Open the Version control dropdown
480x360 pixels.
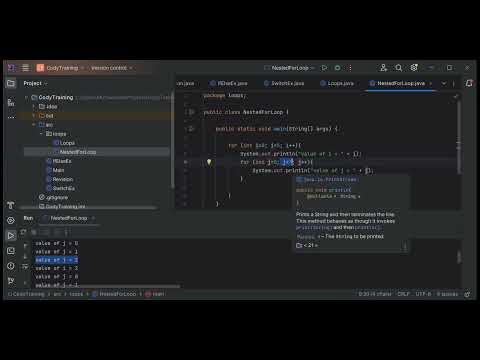point(112,68)
